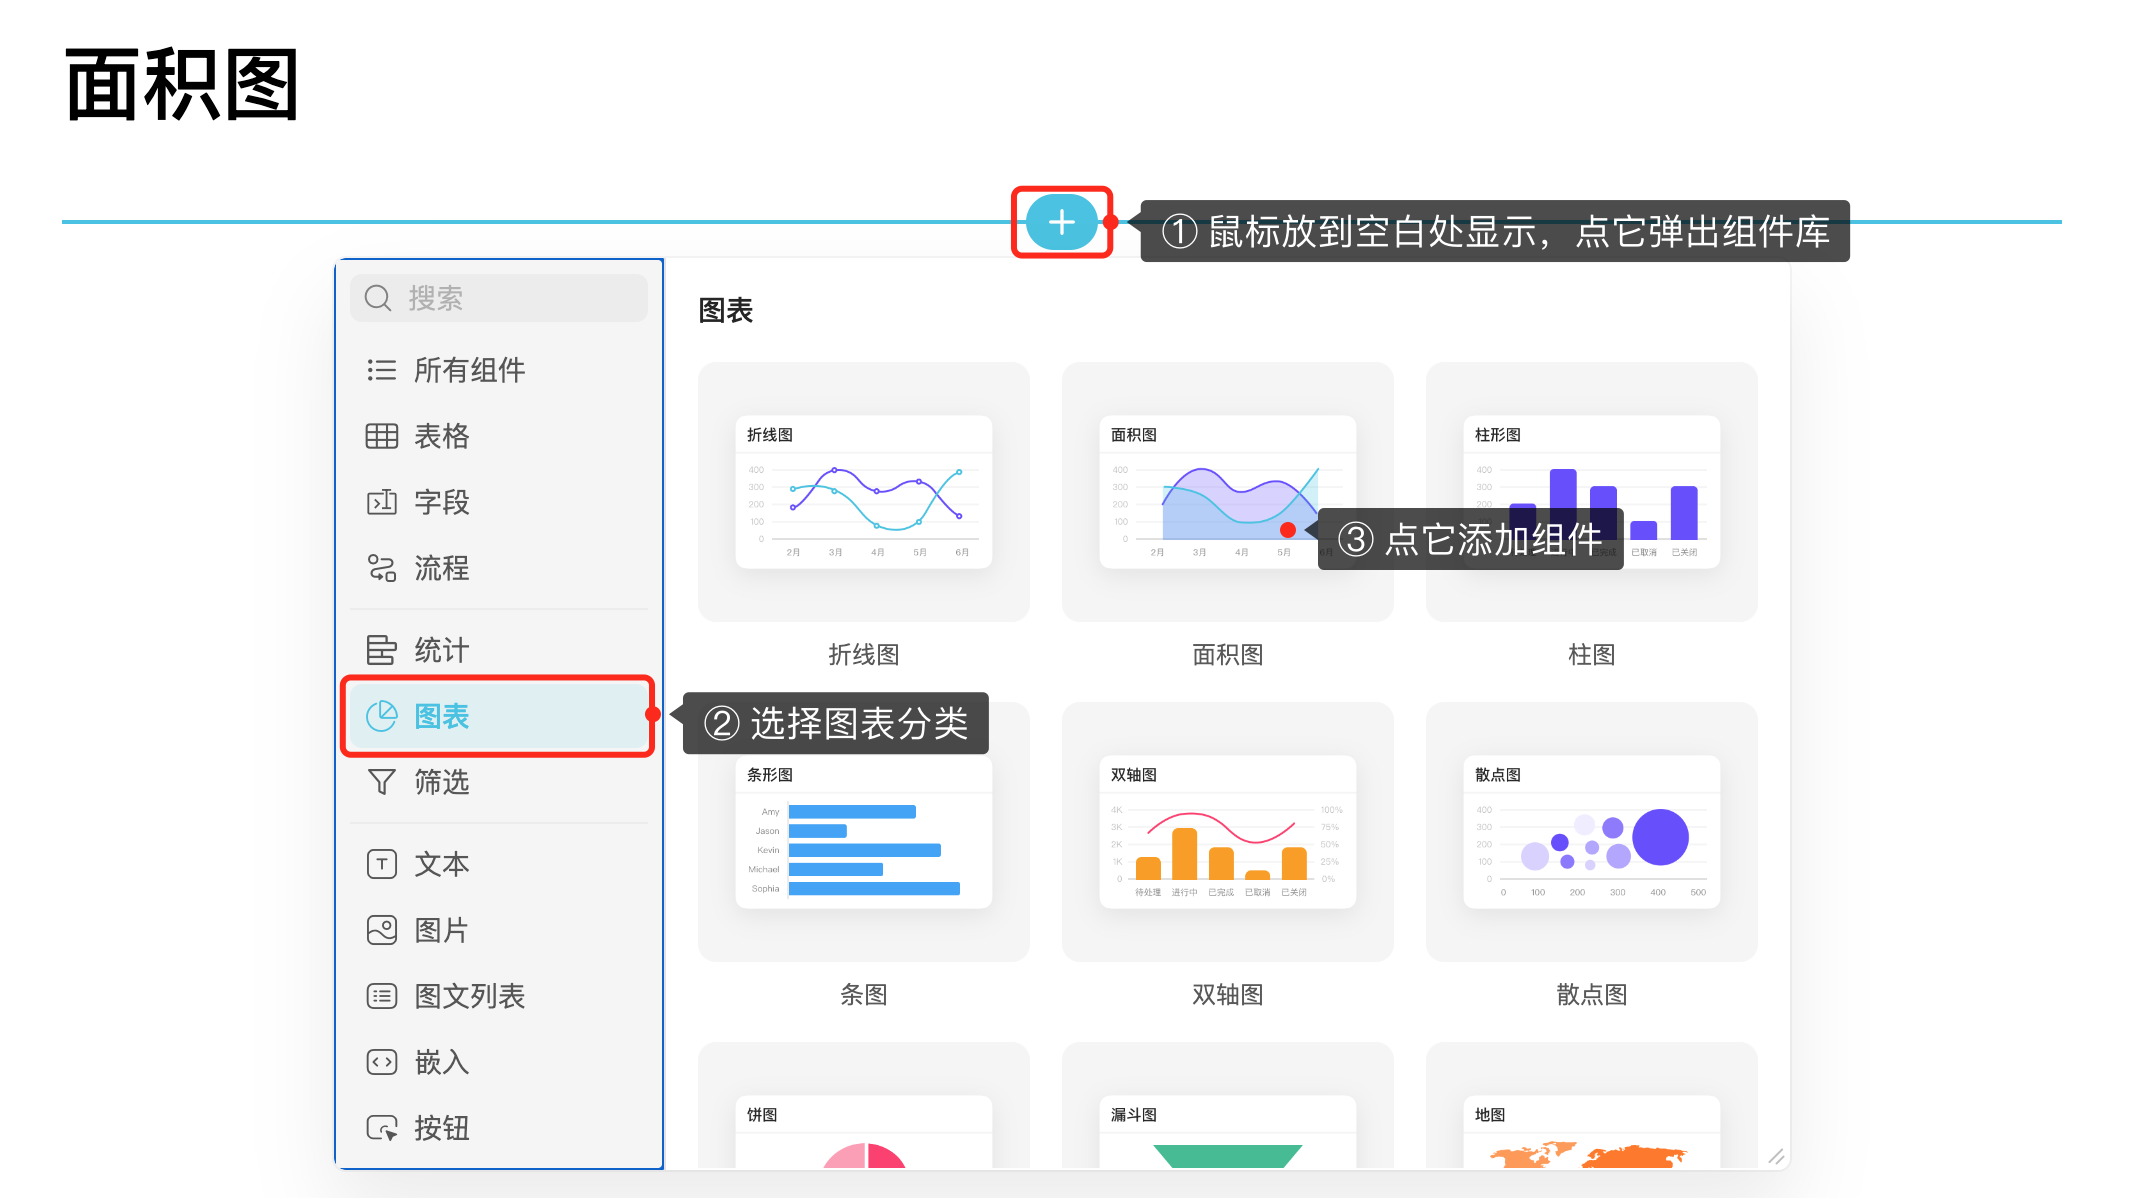Click the 柱图 caption below thumbnail

point(1592,655)
